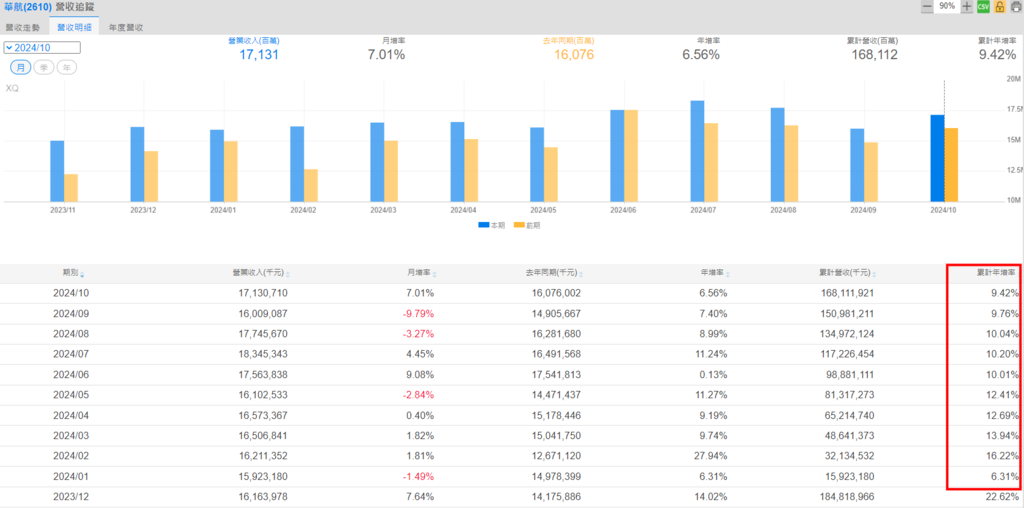Viewport: 1024px width, 508px height.
Task: Print the page using the printer icon
Action: pyautogui.click(x=1015, y=6)
